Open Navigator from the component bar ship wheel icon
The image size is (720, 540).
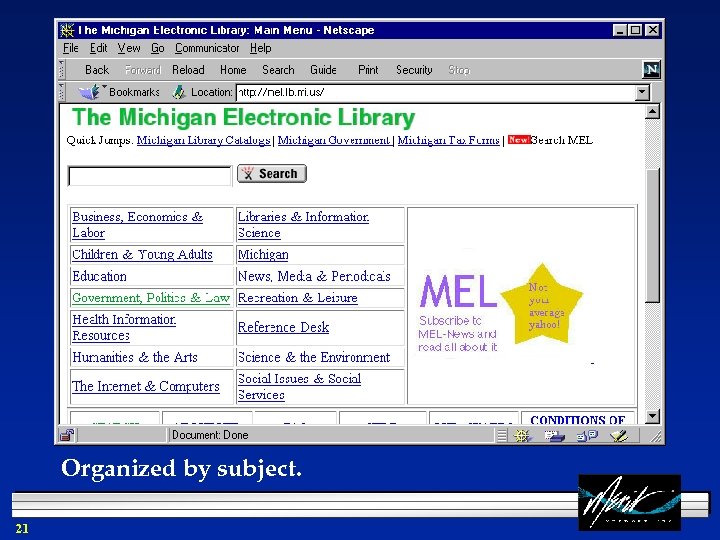[522, 435]
